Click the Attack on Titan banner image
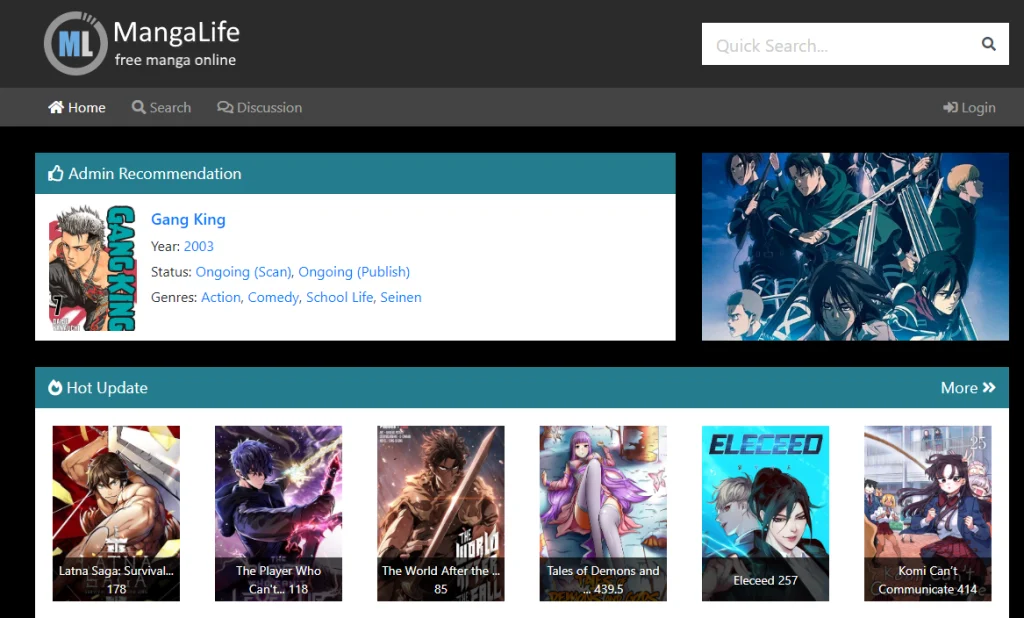Viewport: 1024px width, 618px height. click(855, 246)
